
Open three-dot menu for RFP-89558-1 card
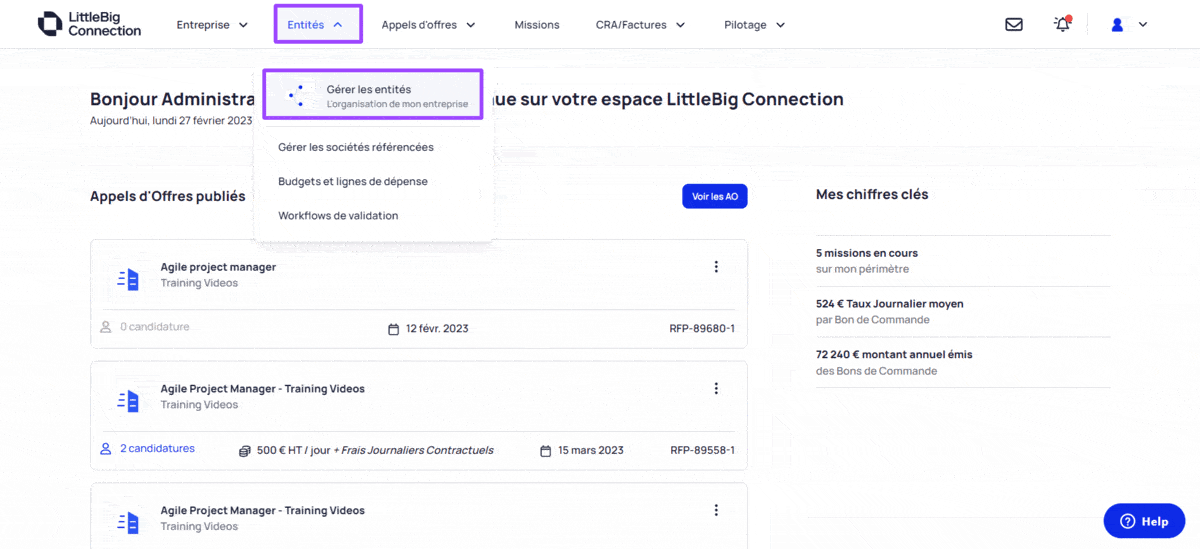pos(716,389)
